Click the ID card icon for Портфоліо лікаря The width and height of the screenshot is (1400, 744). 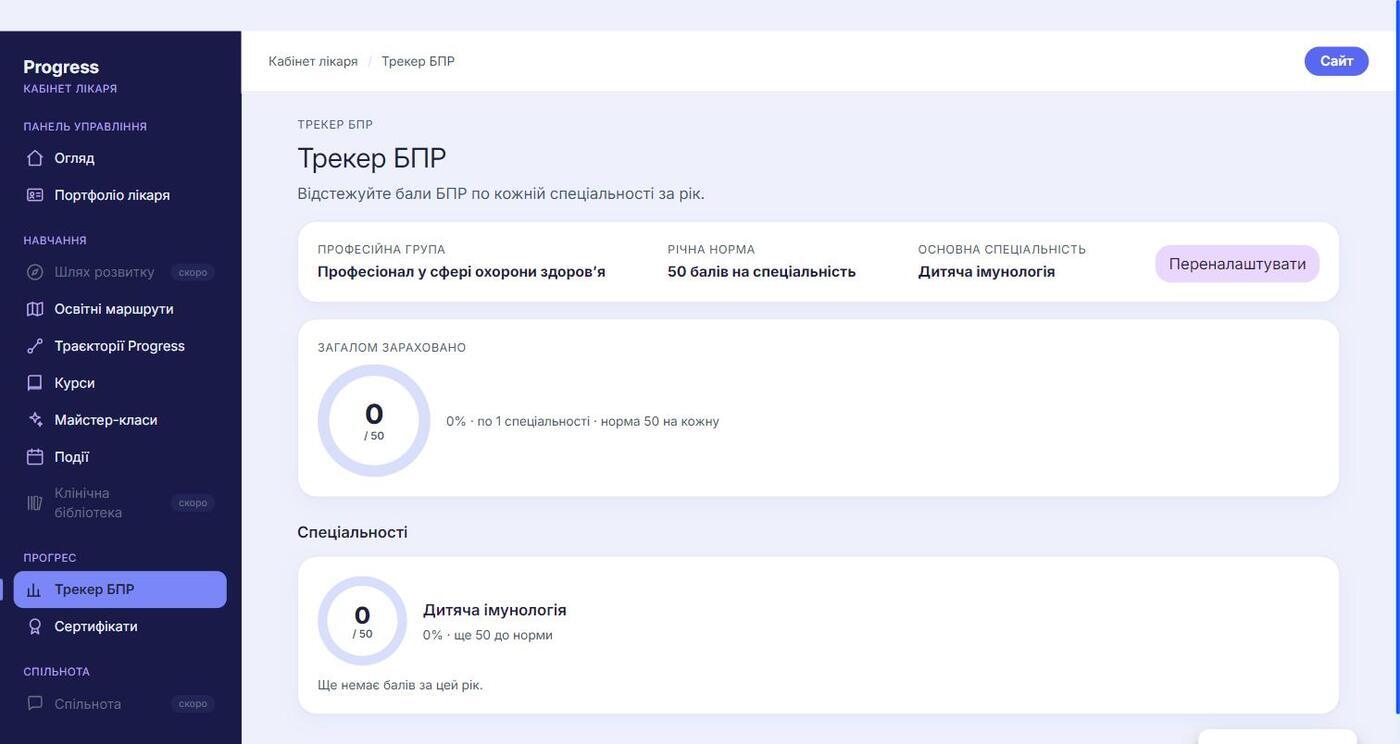pyautogui.click(x=35, y=195)
